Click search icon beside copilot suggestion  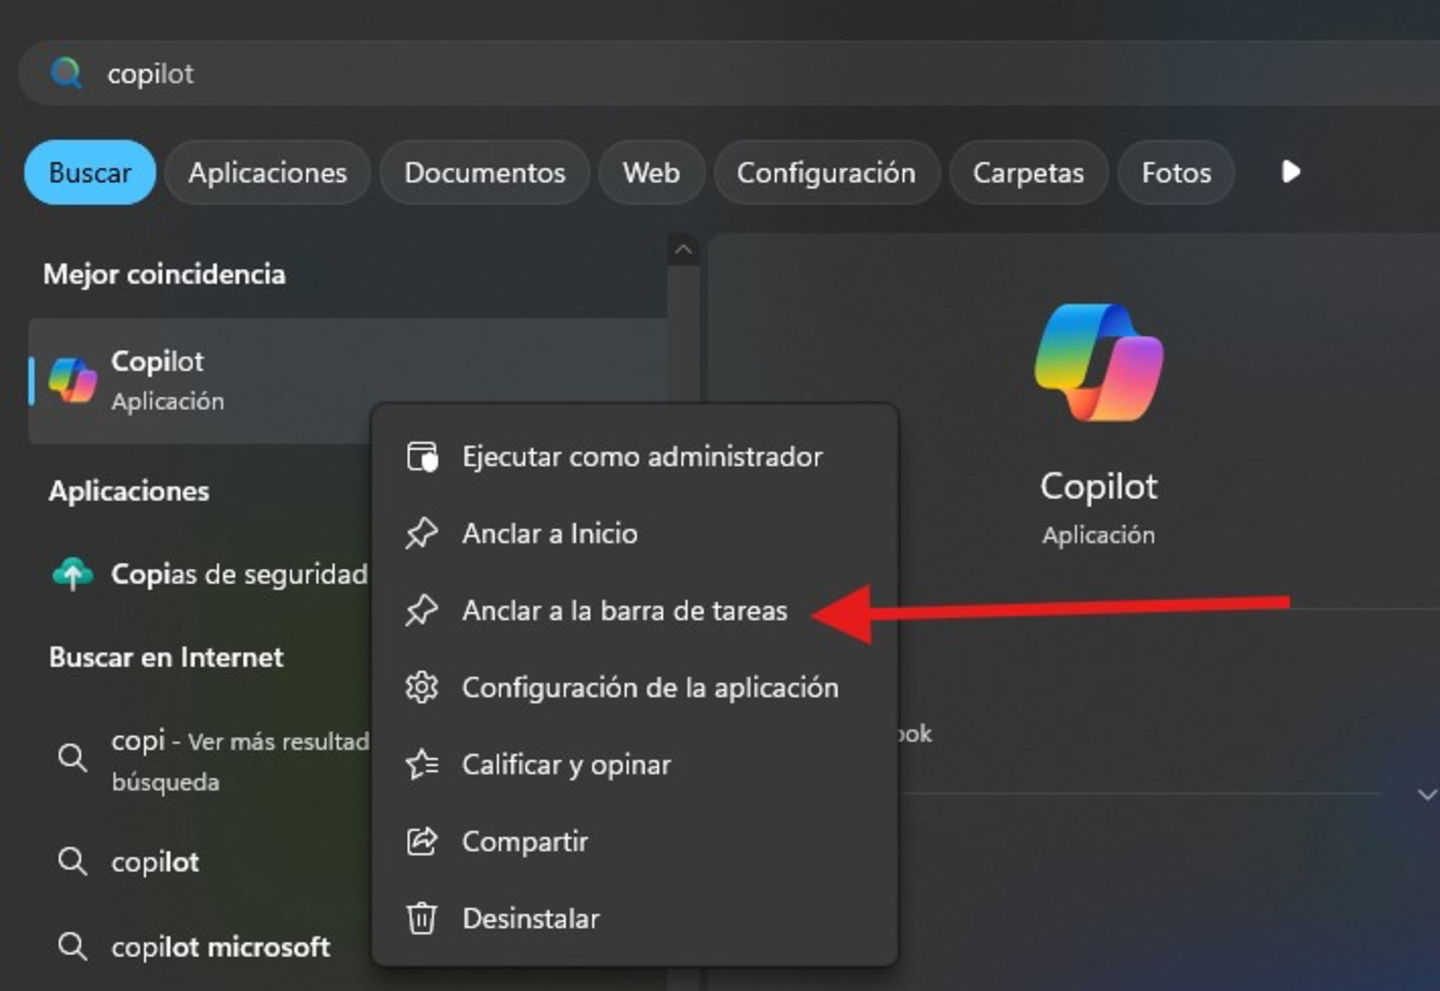[x=72, y=861]
